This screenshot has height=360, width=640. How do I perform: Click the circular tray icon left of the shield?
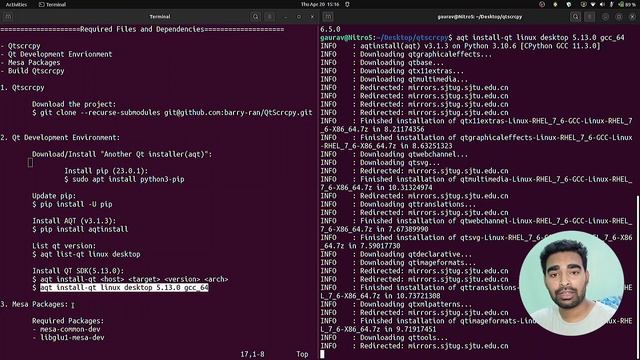click(x=542, y=4)
